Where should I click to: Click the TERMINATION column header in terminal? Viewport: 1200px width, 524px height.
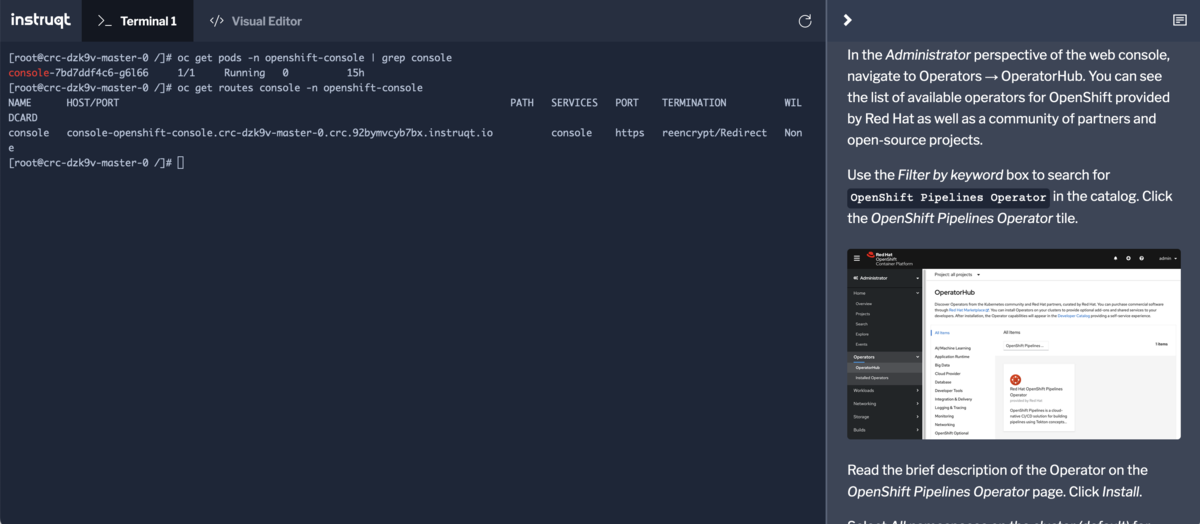(694, 103)
